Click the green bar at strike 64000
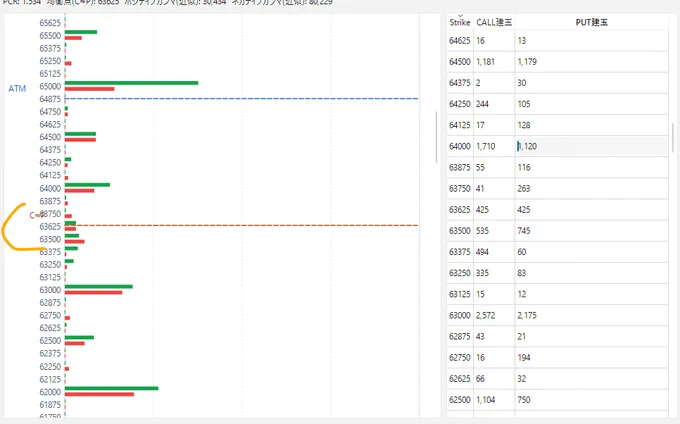Viewport: 680px width, 424px height. click(x=87, y=185)
